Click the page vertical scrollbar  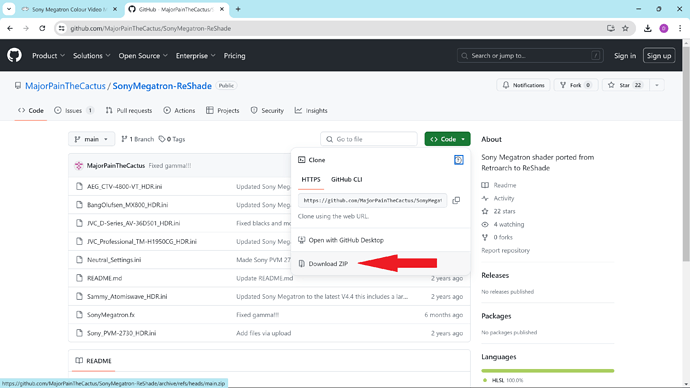click(686, 154)
